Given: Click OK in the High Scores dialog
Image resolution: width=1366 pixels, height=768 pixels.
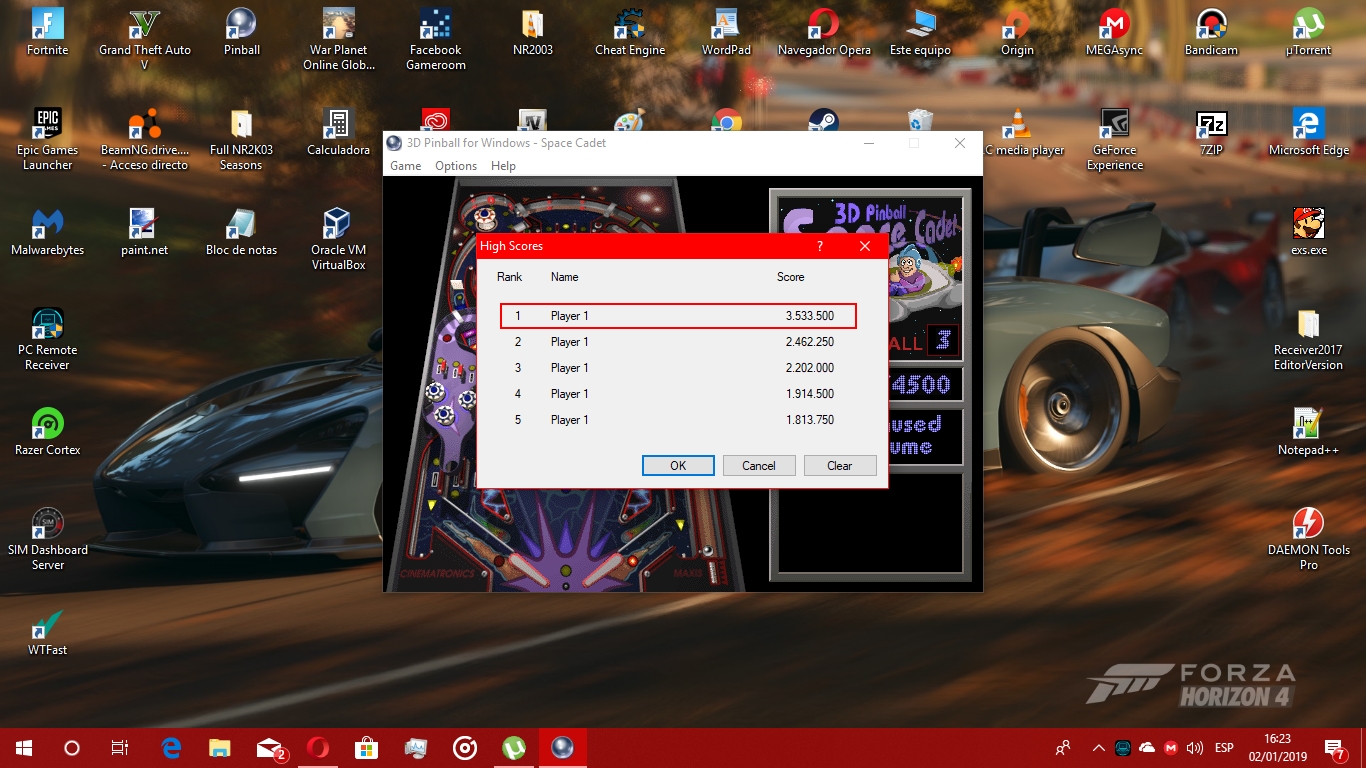Looking at the screenshot, I should [678, 466].
